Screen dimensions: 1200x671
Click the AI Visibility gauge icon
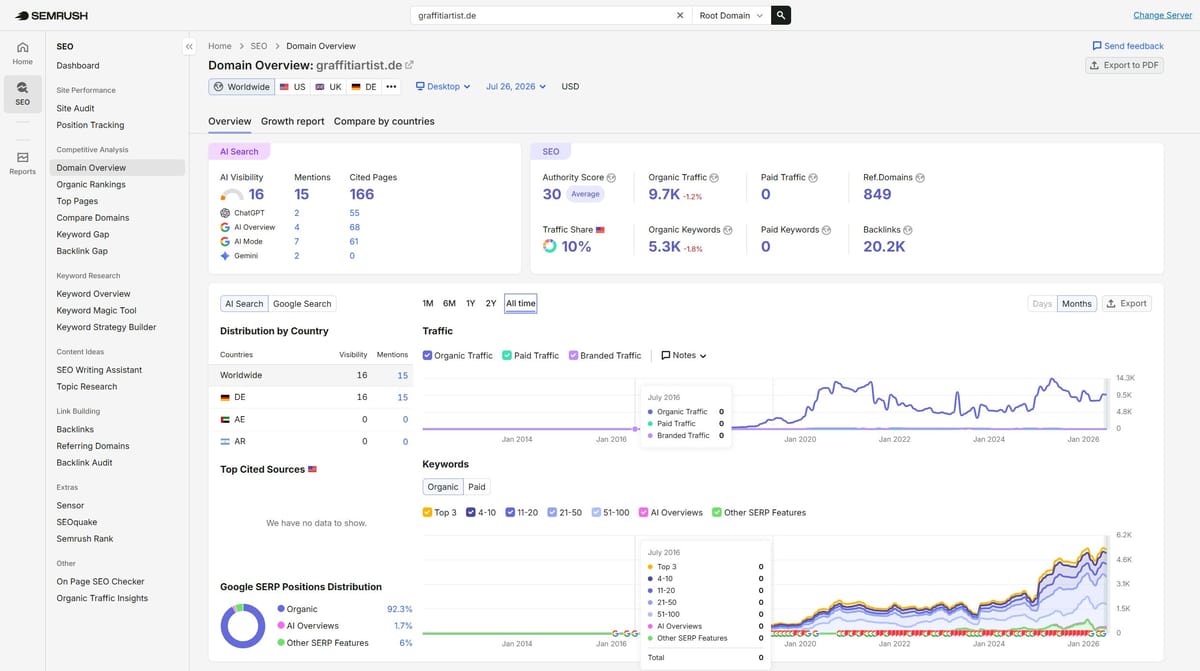232,196
